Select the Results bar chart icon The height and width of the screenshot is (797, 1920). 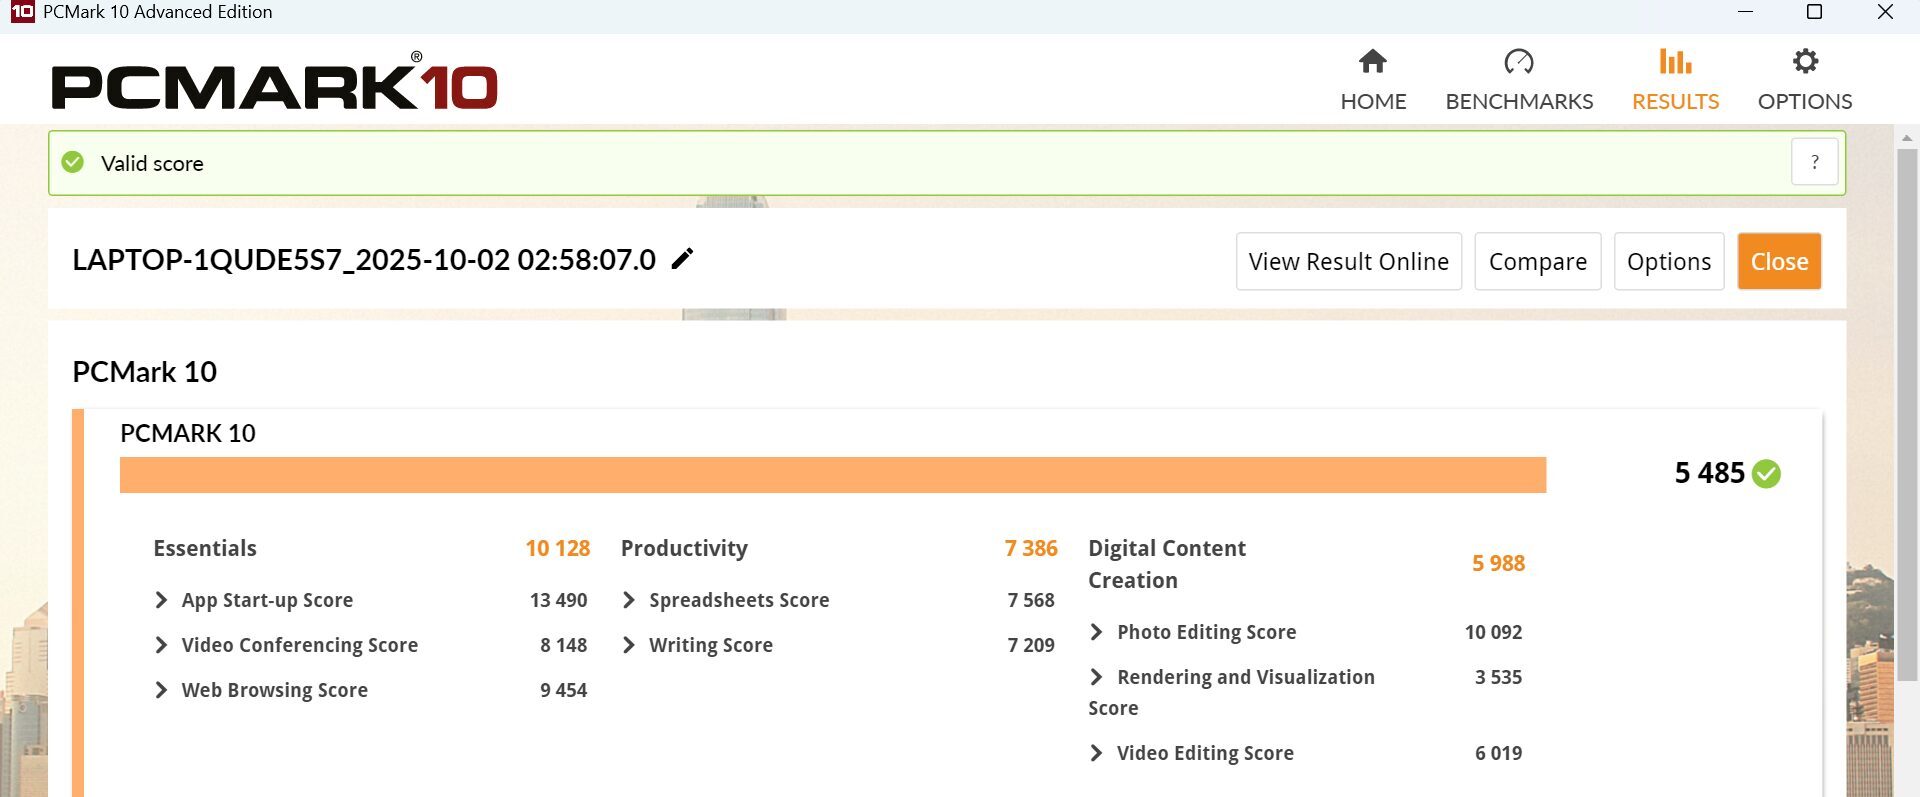[x=1675, y=62]
